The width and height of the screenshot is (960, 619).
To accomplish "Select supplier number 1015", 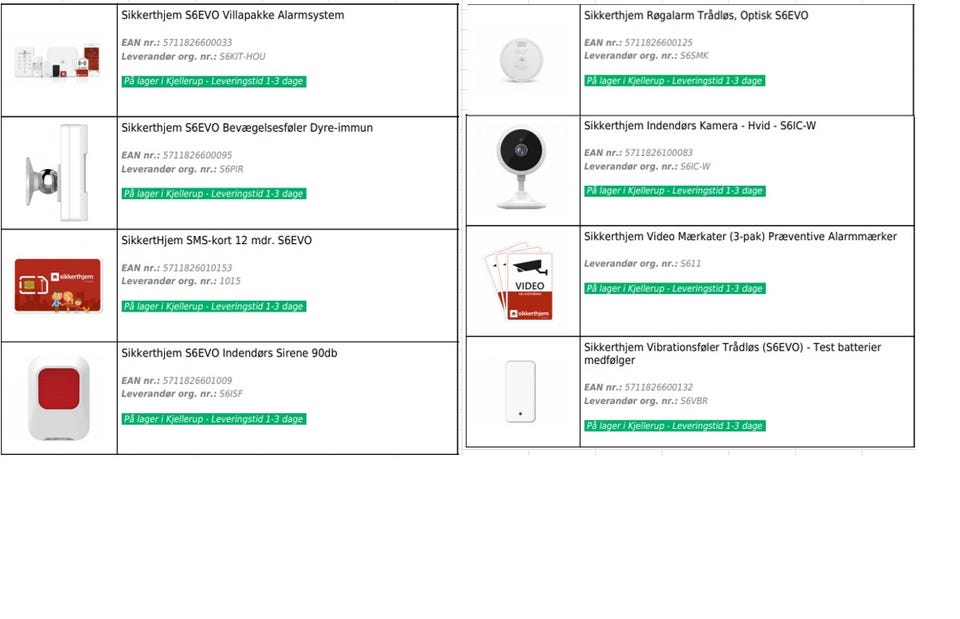I will [x=230, y=281].
